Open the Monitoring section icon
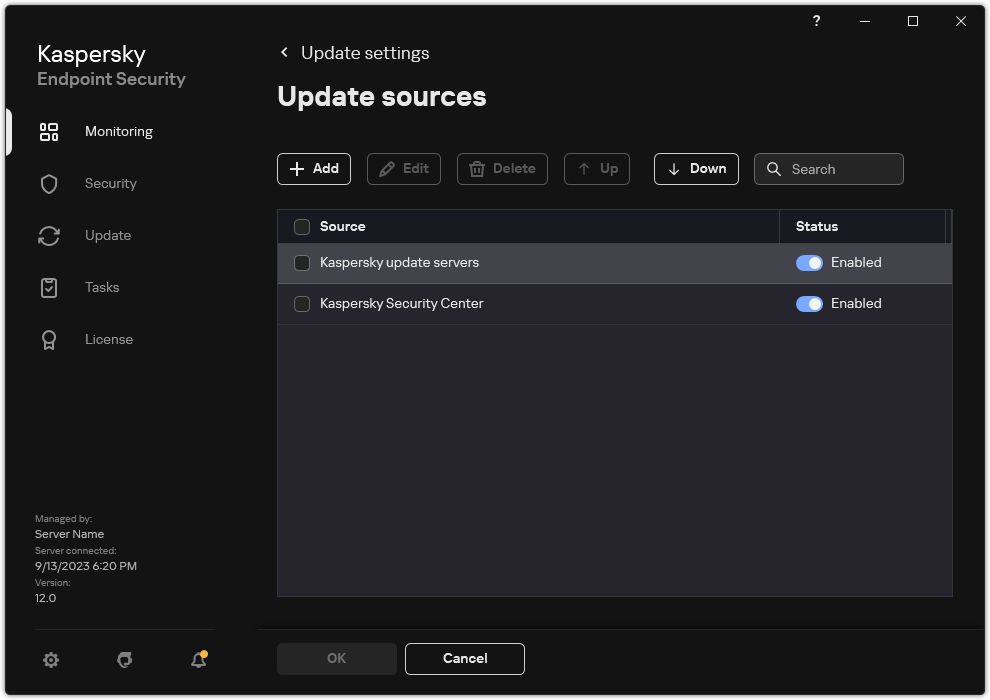 pos(49,131)
